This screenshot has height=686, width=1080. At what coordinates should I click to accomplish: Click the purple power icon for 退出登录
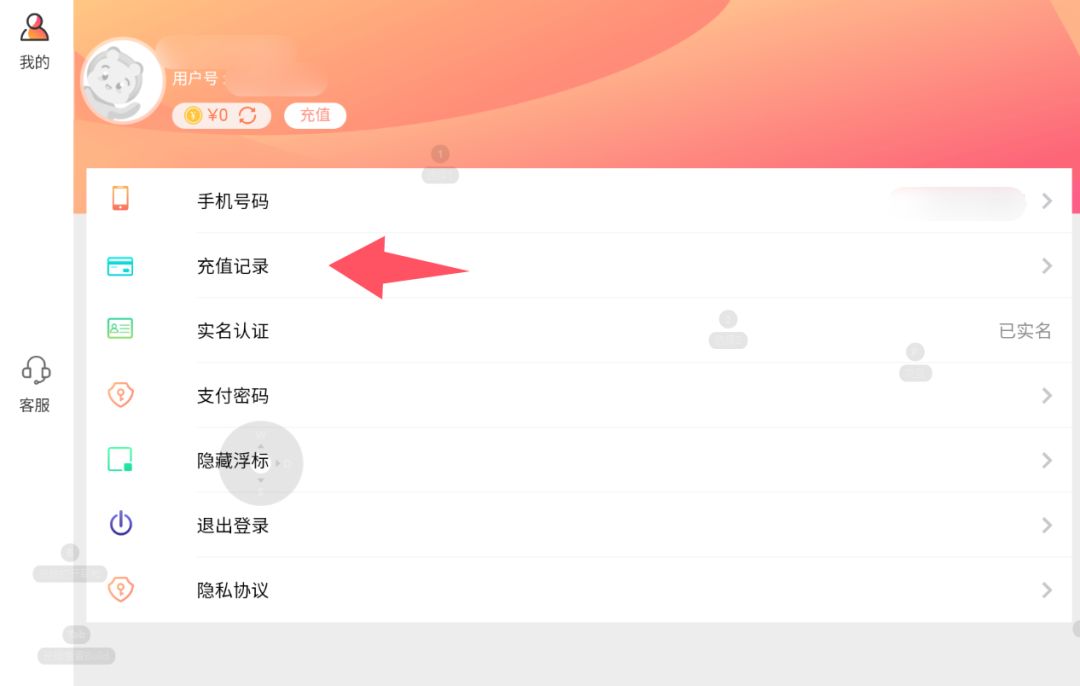coord(121,523)
